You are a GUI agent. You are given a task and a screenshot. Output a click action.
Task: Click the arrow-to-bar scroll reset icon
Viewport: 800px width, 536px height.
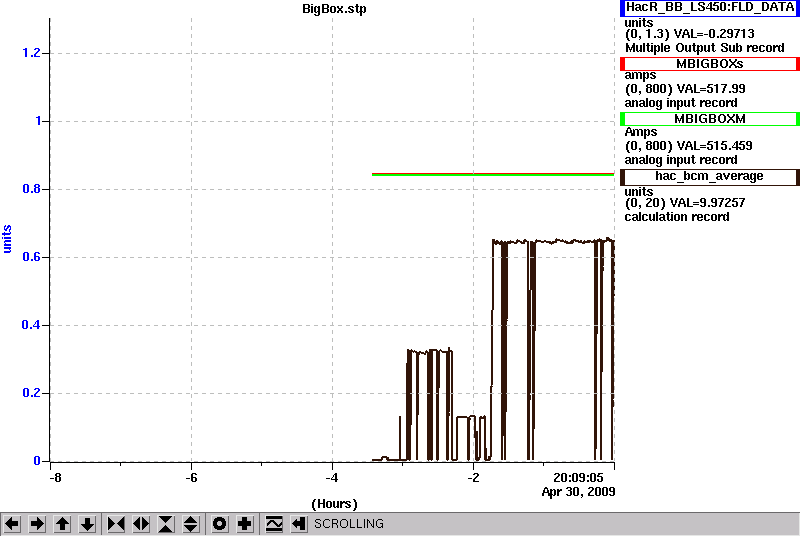298,524
